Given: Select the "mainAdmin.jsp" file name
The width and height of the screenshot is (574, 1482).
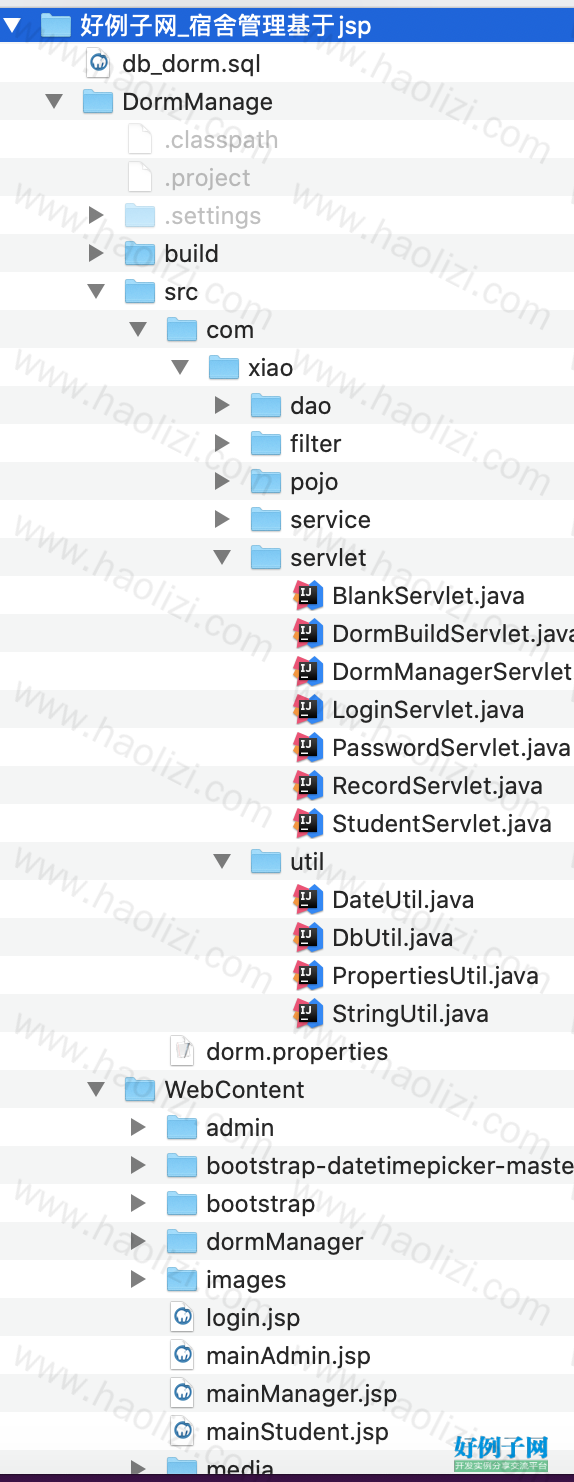Looking at the screenshot, I should click(288, 1357).
